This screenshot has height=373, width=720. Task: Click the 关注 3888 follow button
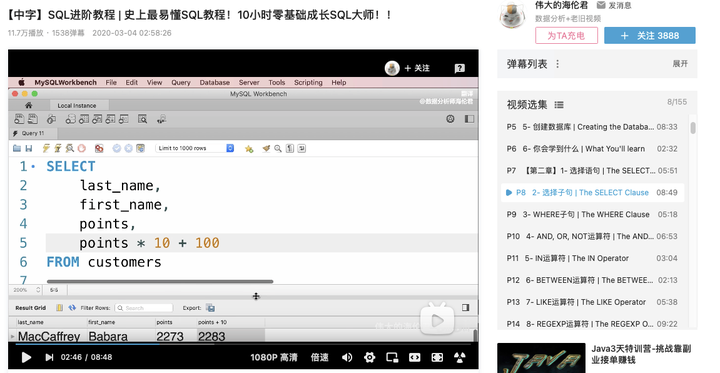(x=649, y=35)
